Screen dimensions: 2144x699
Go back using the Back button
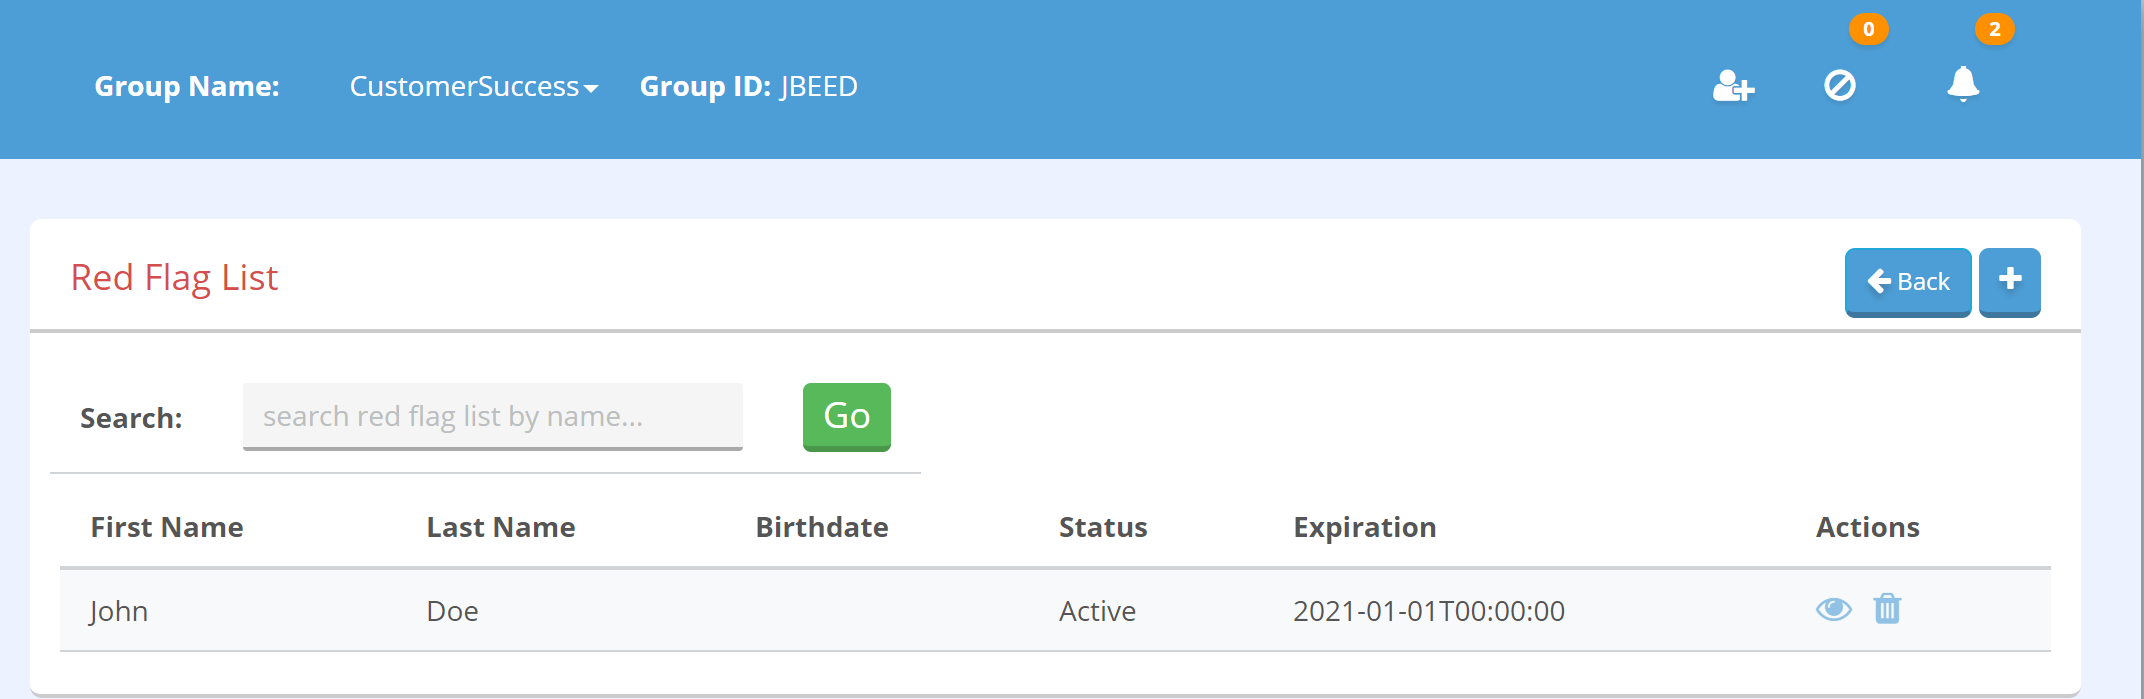1908,282
